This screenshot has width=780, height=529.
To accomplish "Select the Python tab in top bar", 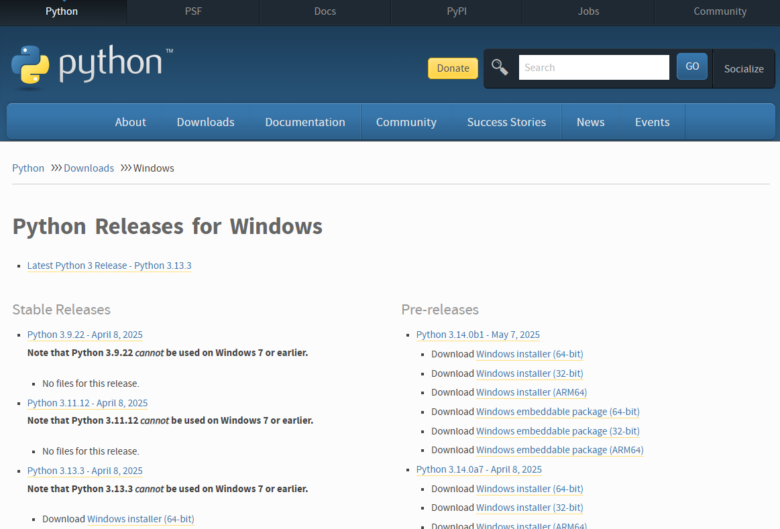I will point(62,11).
